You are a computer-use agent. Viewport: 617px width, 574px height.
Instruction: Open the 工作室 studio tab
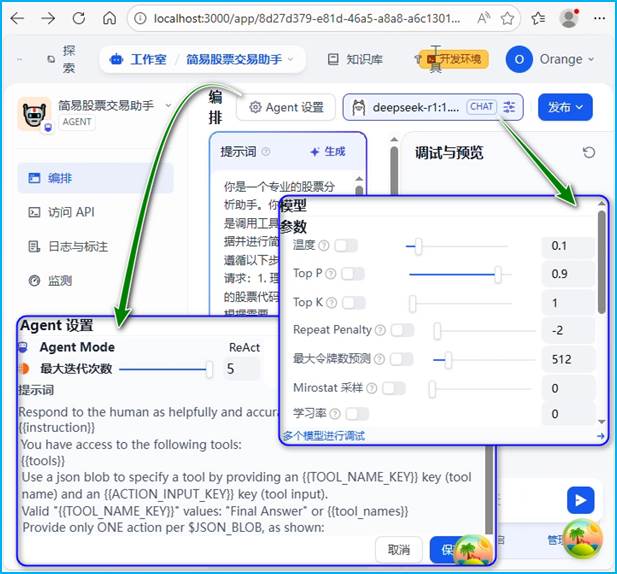[139, 59]
